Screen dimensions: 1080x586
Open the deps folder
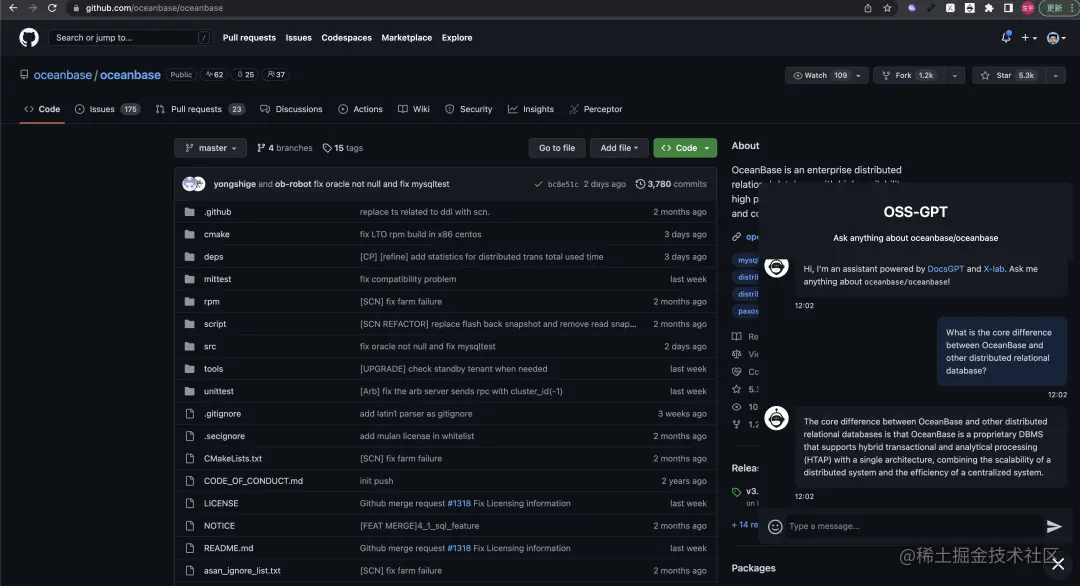click(214, 257)
